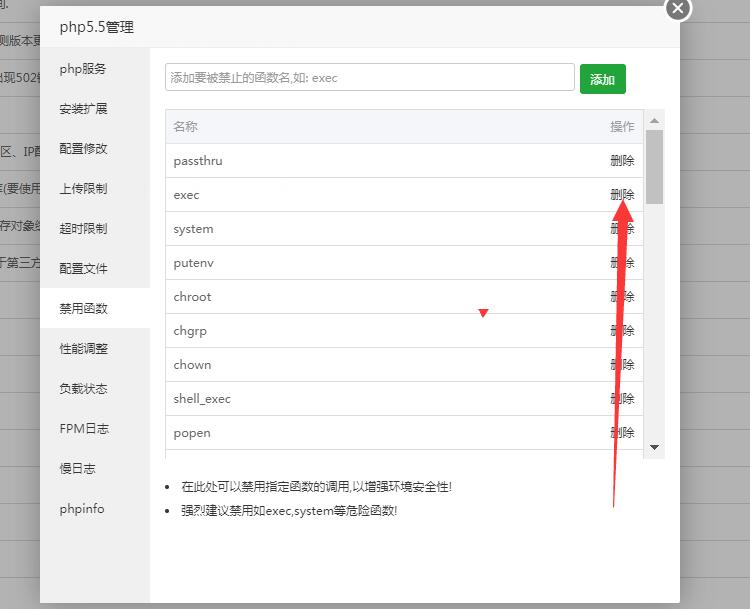750x609 pixels.
Task: Delete the passthru function entry
Action: coord(622,161)
